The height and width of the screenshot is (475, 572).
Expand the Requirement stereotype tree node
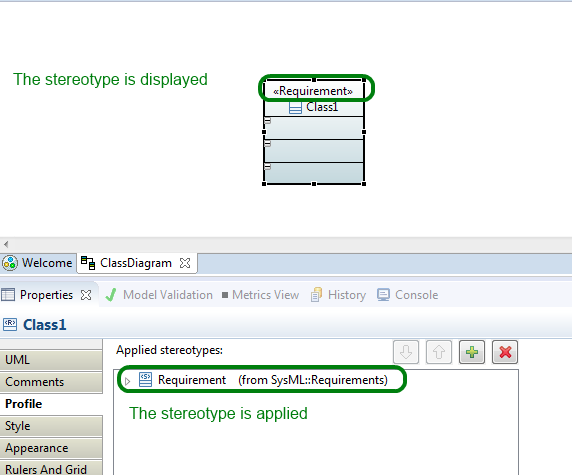click(127, 381)
